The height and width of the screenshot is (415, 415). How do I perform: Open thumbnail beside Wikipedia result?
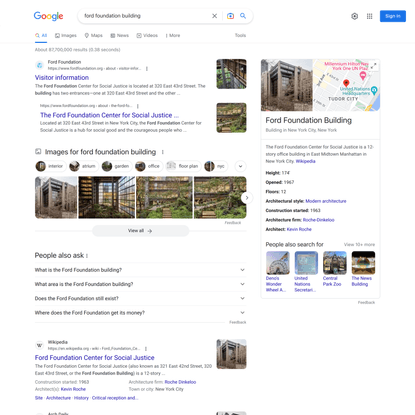click(x=231, y=354)
